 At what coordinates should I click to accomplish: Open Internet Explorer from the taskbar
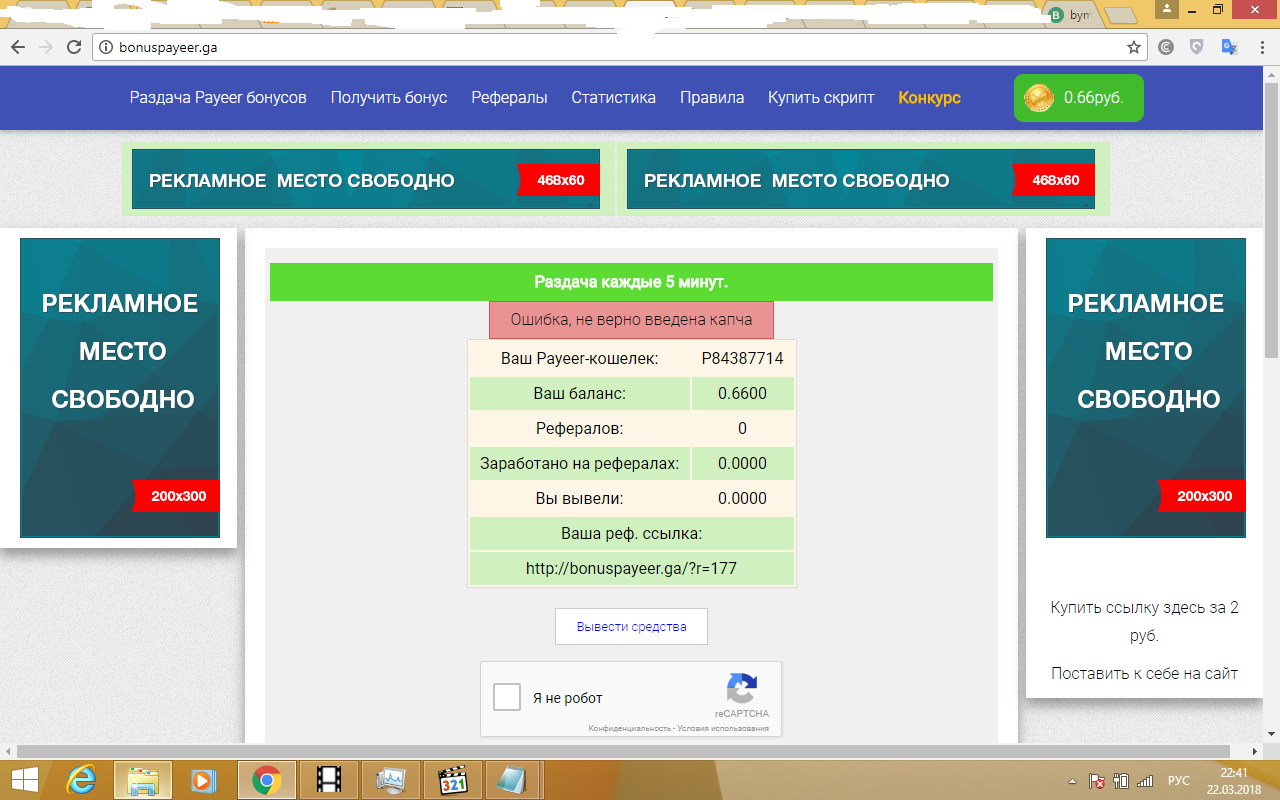tap(82, 779)
